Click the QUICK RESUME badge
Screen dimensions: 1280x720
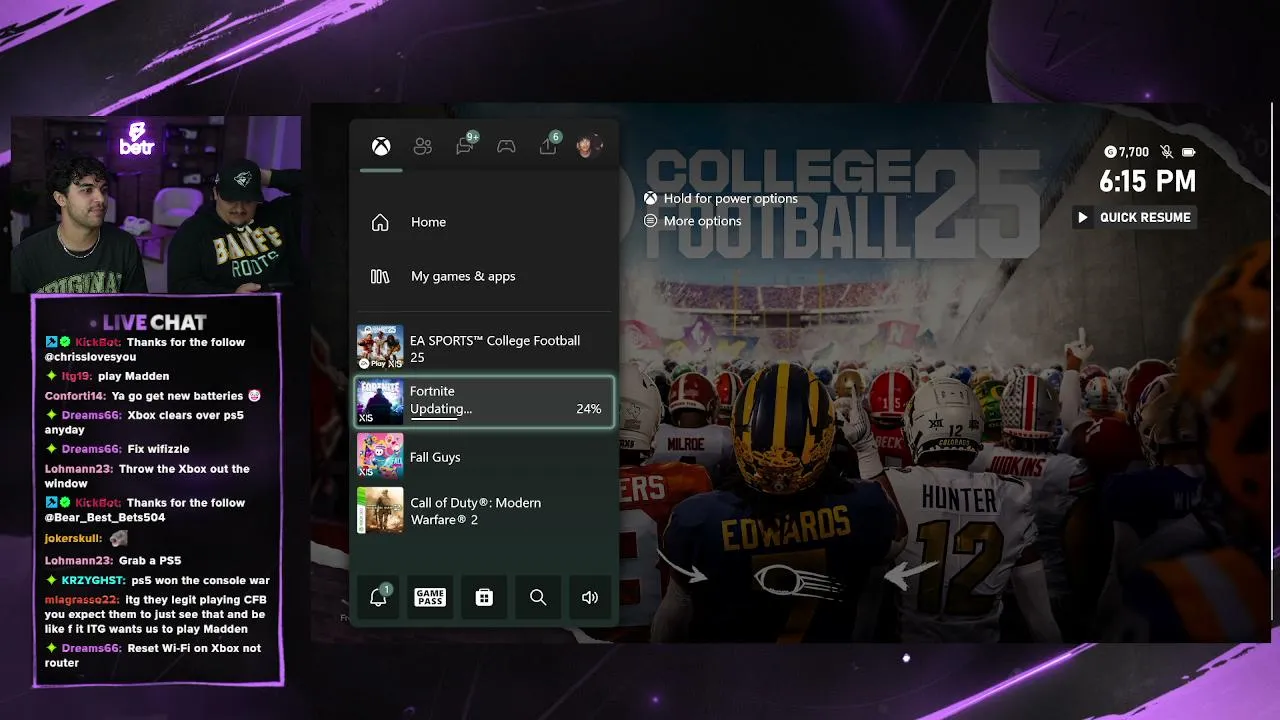[1133, 217]
